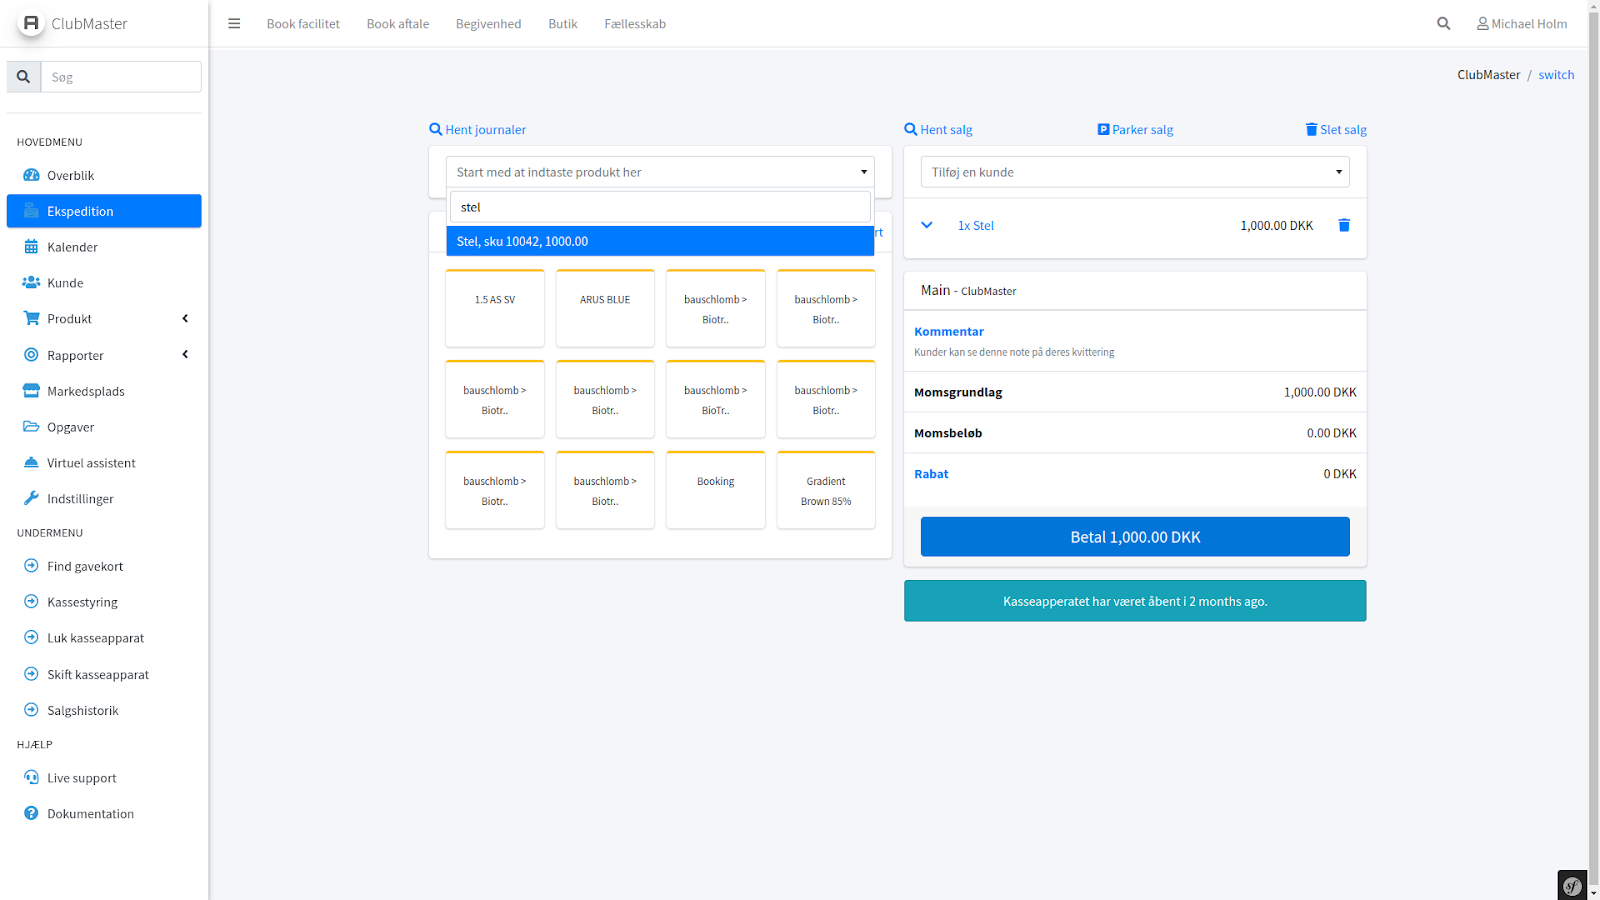Viewport: 1600px width, 900px height.
Task: Open Book facilitet in top navigation
Action: pyautogui.click(x=303, y=24)
